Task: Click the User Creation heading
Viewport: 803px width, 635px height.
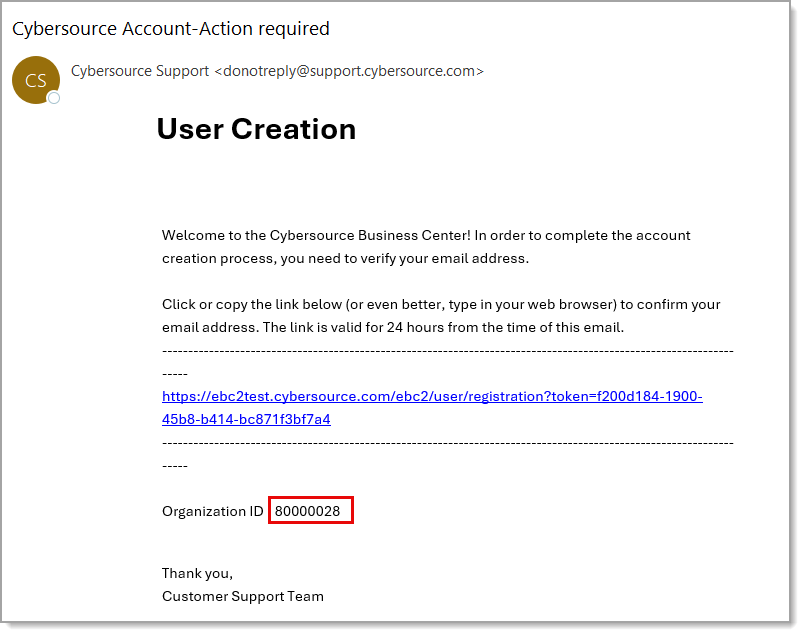Action: [x=256, y=129]
